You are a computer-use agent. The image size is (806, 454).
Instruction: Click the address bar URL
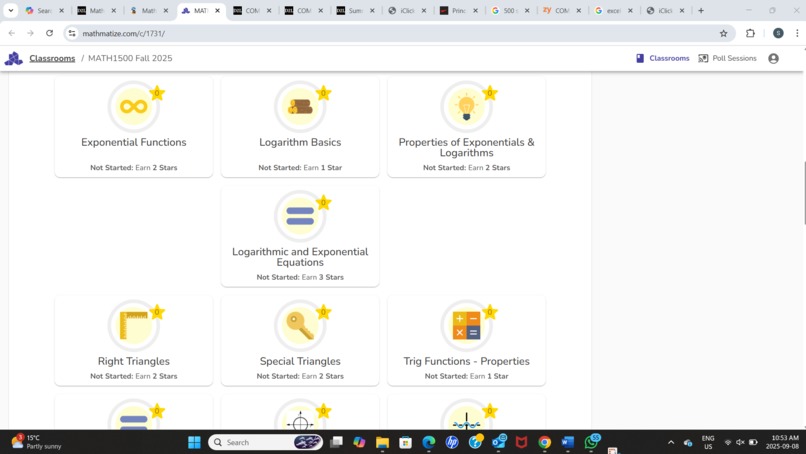point(123,33)
